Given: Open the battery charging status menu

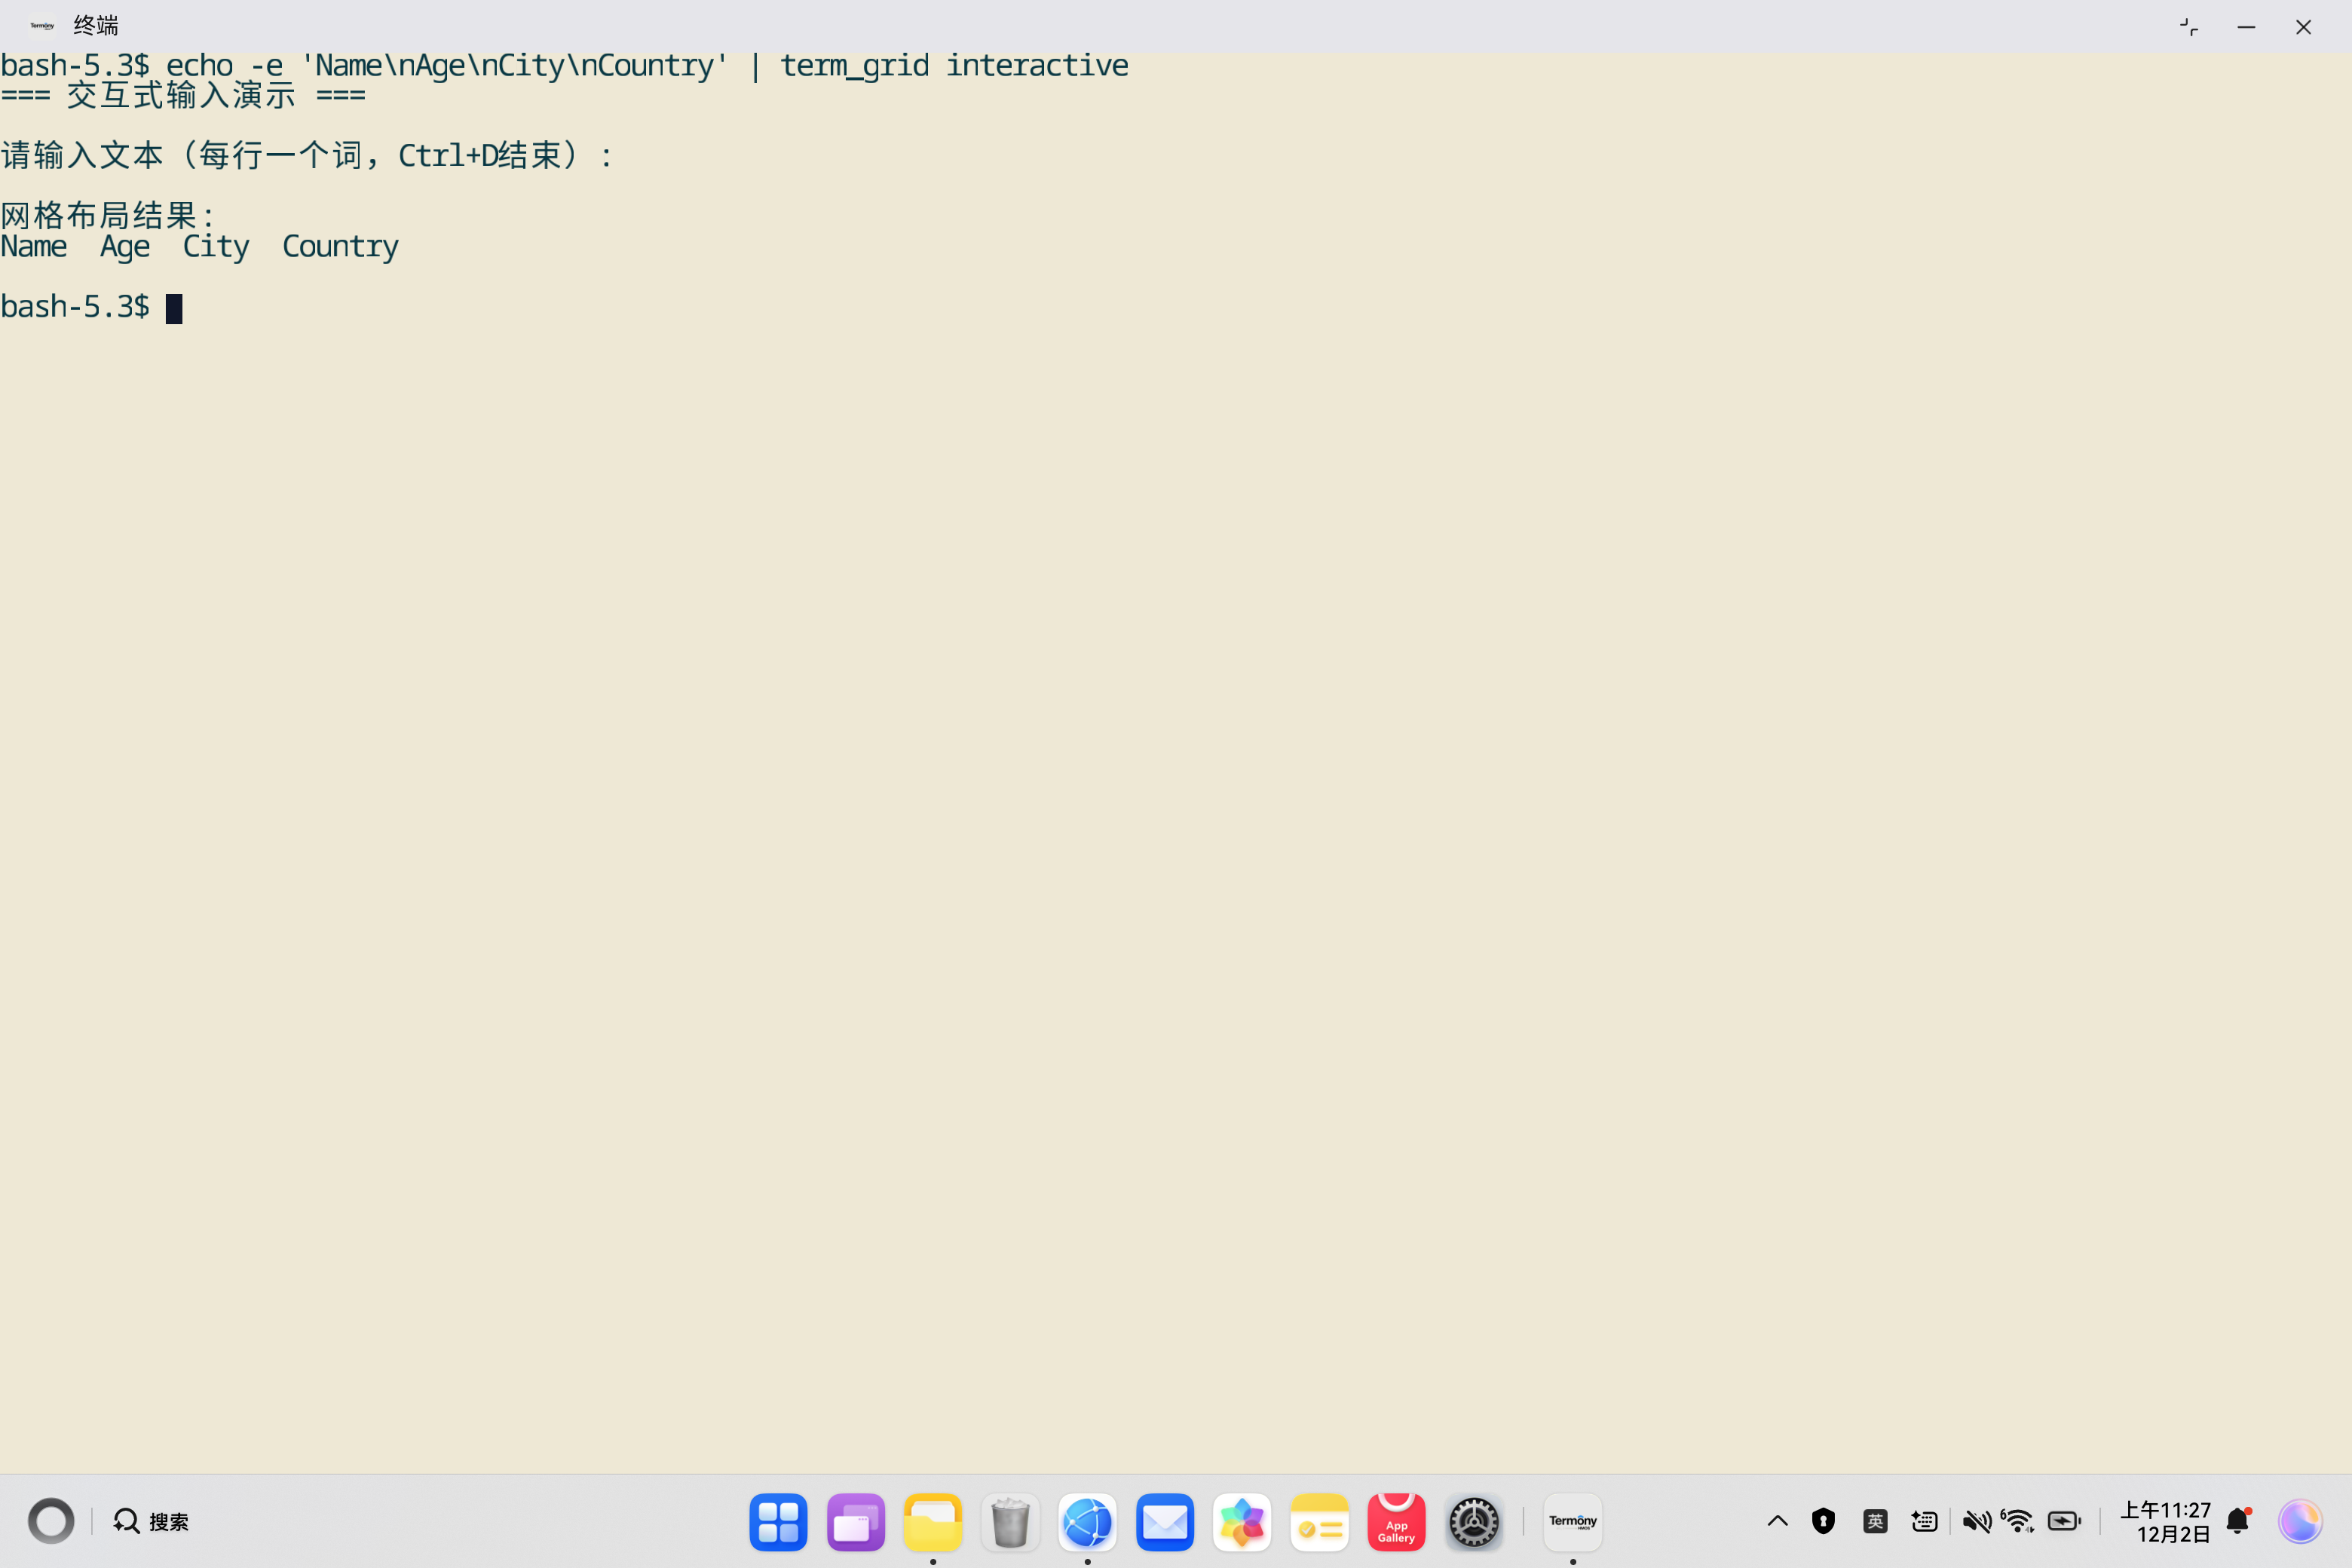Looking at the screenshot, I should [x=2064, y=1522].
